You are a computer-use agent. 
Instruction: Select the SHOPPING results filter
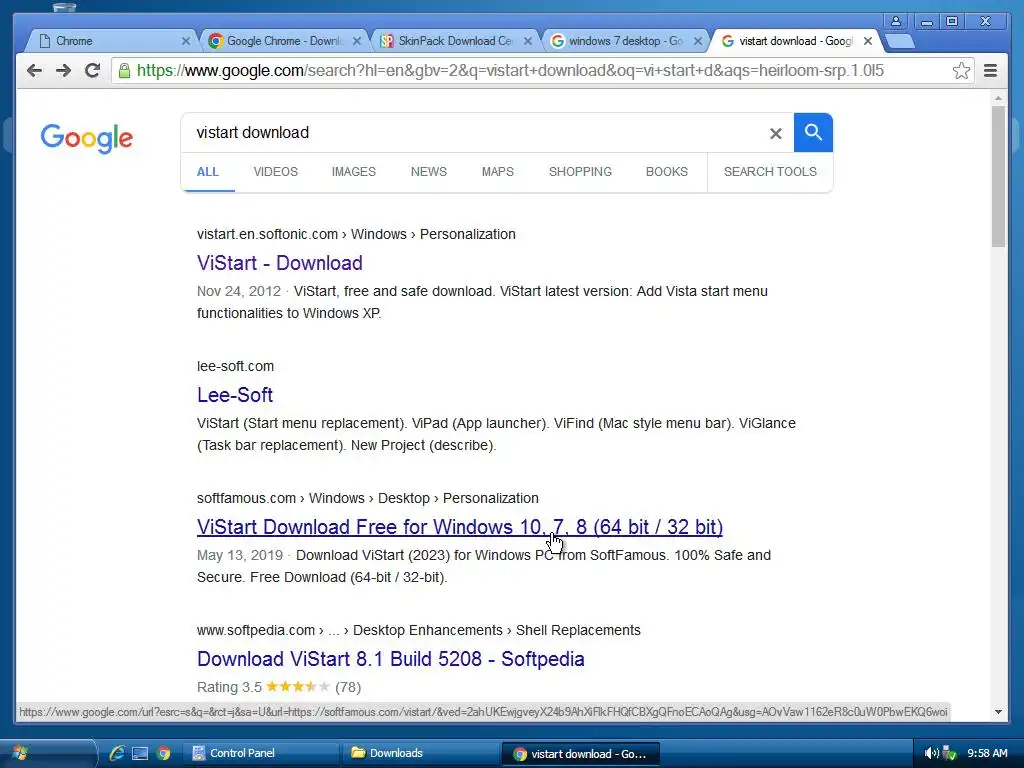coord(580,172)
